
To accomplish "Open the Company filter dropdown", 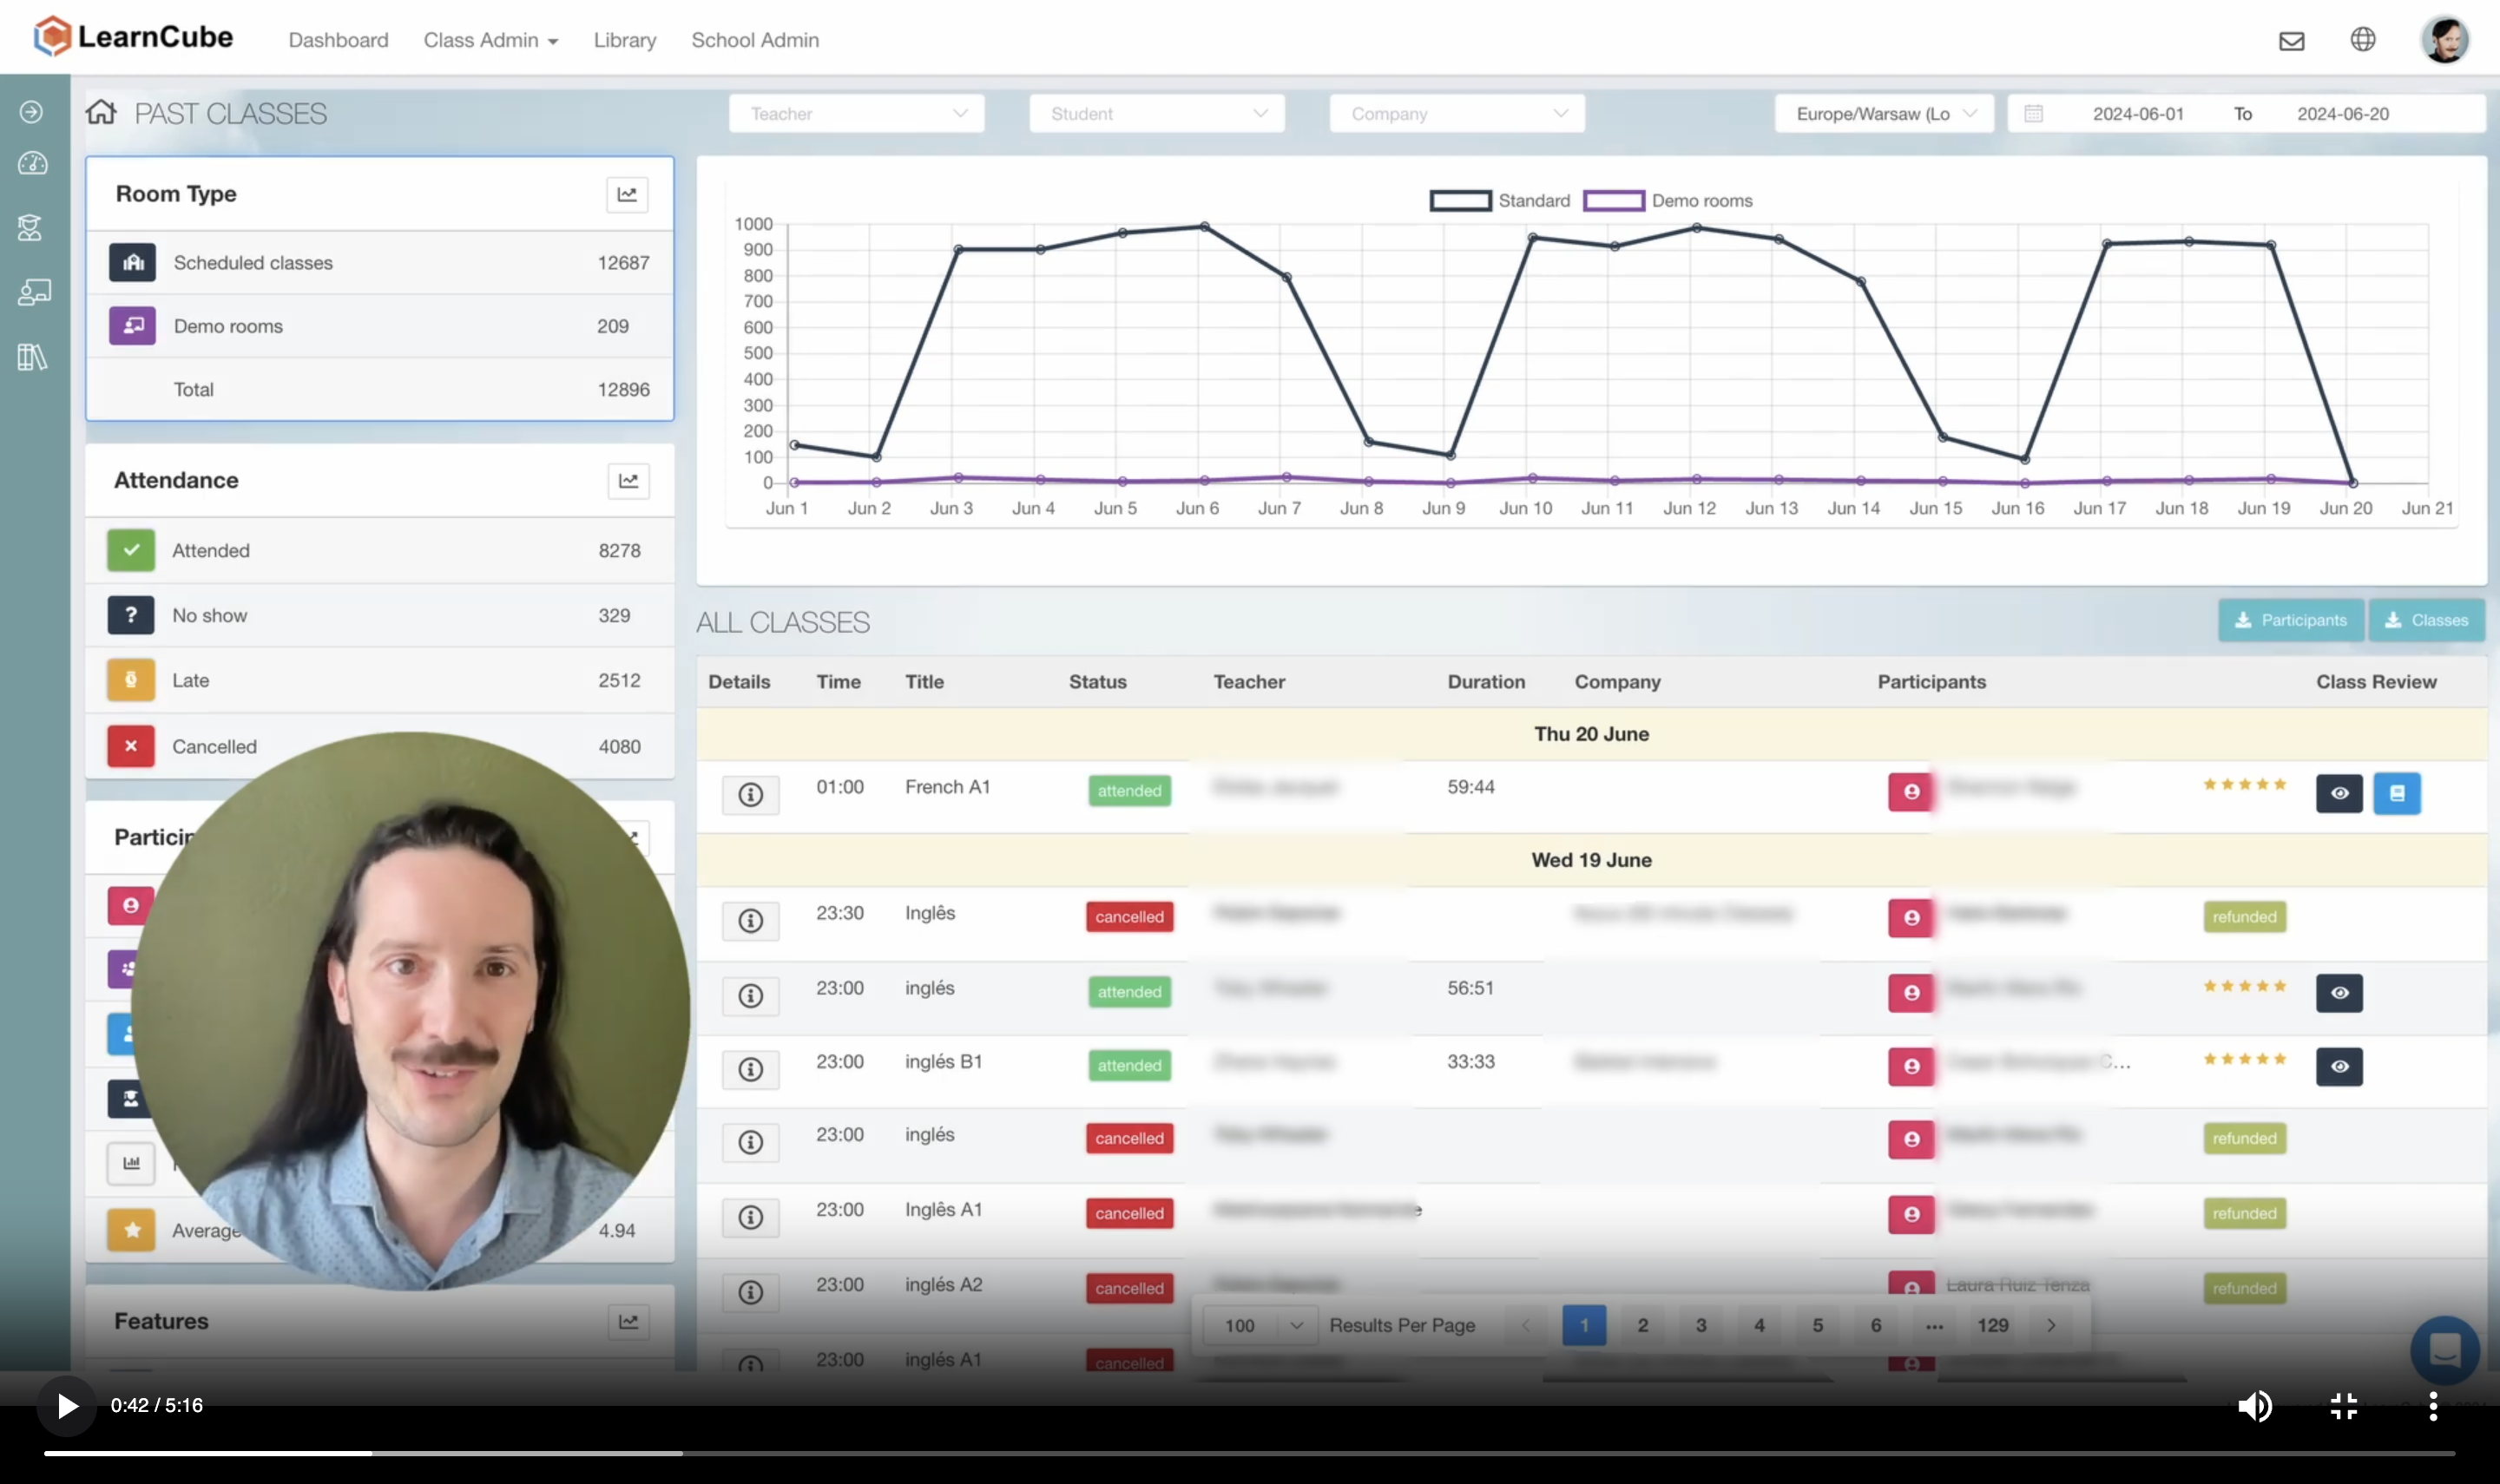I will click(1456, 113).
